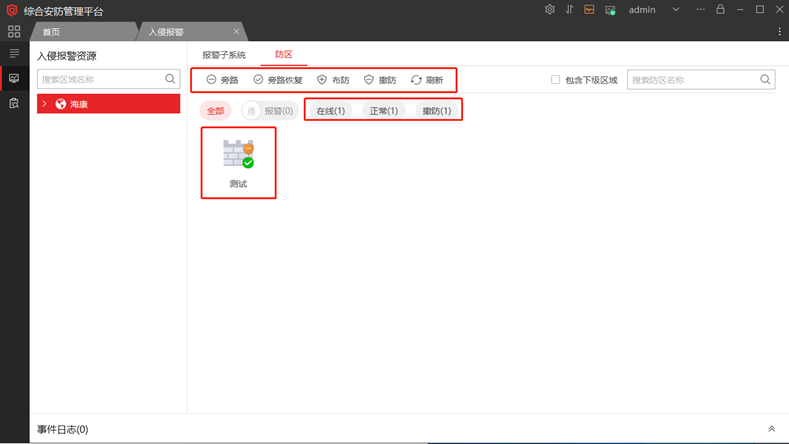Expand the 事件日志 panel with double chevron
Screen dimensions: 789x444
coord(771,429)
